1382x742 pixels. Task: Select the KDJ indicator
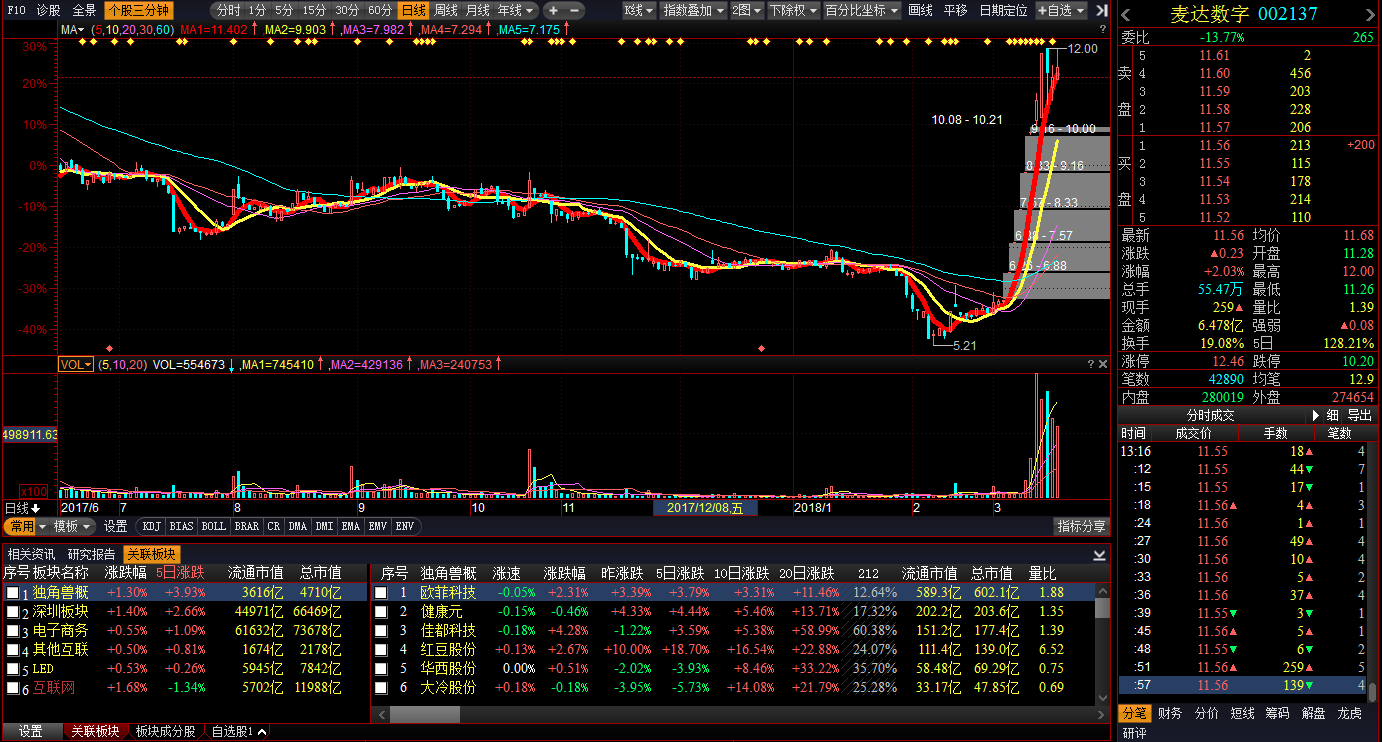pyautogui.click(x=151, y=526)
